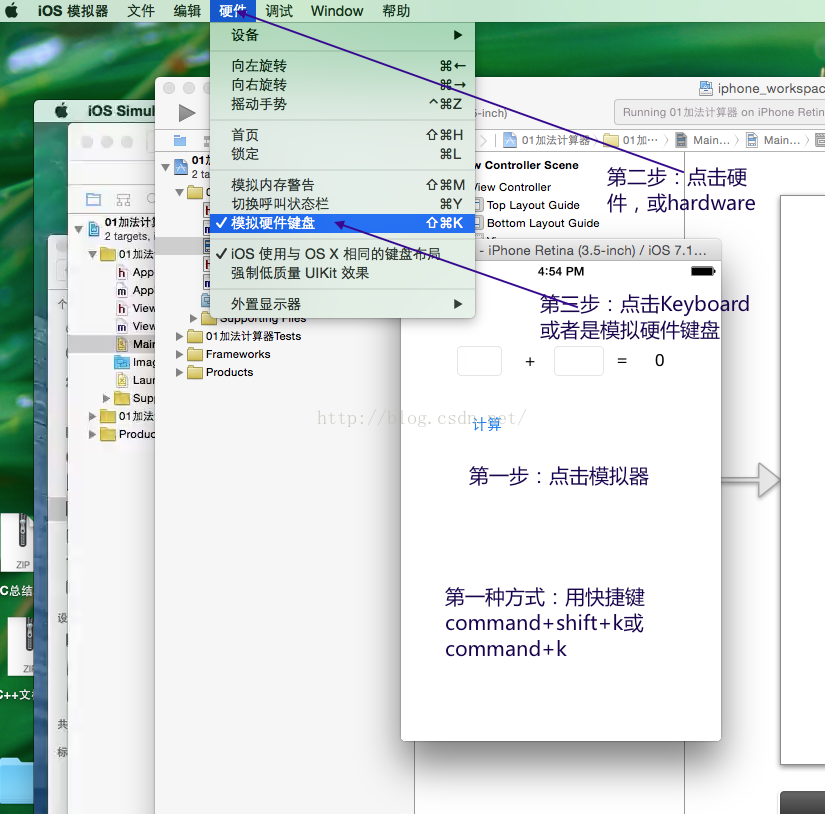Choose 向右旋转 from the menu
This screenshot has height=814, width=825.
[343, 85]
